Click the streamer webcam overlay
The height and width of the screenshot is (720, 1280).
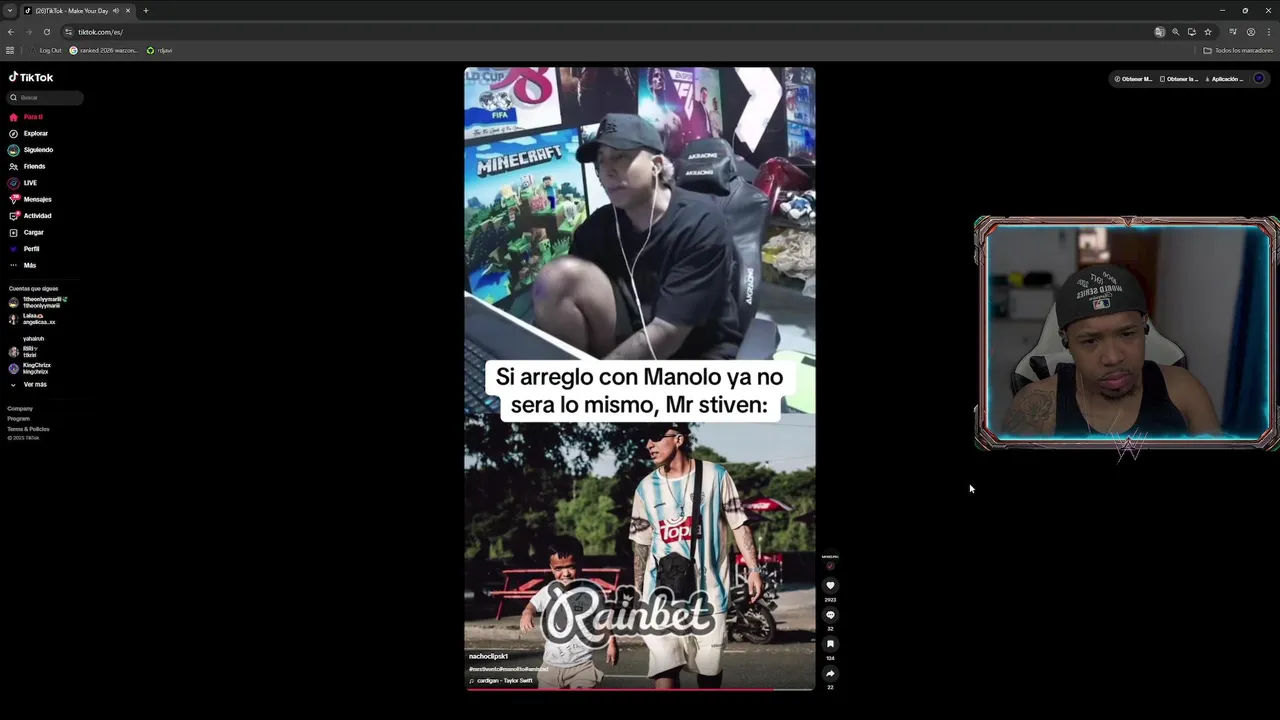pyautogui.click(x=1127, y=333)
